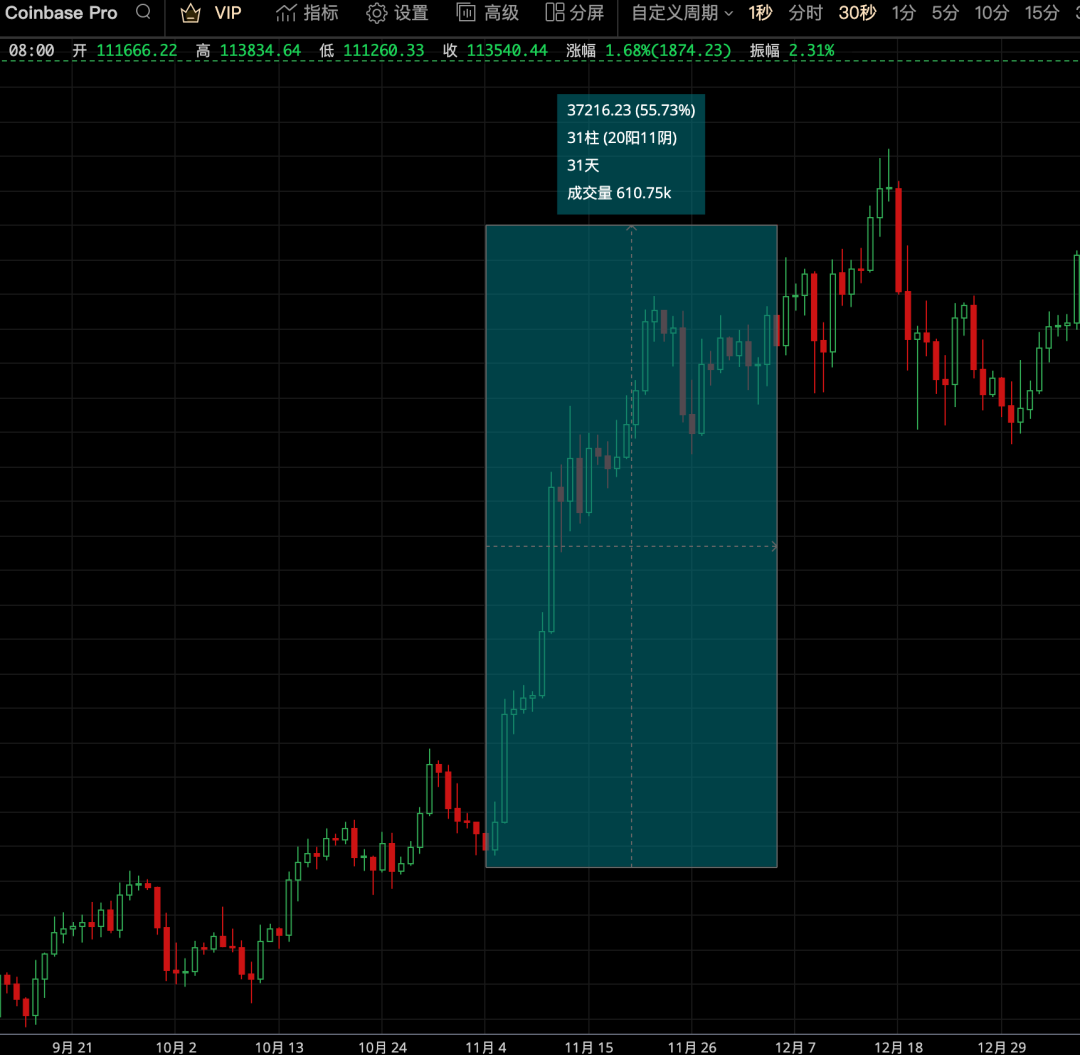Click the up-arrow handle atop the measurement box

tap(632, 227)
